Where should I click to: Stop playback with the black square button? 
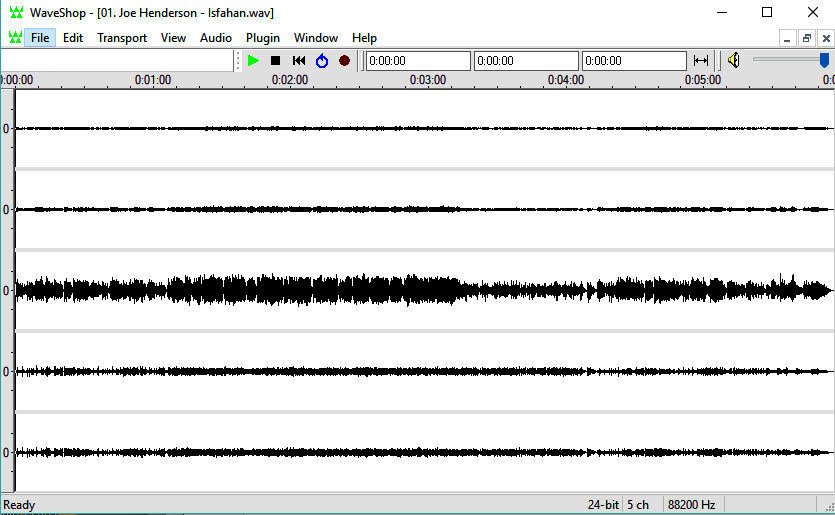coord(275,61)
